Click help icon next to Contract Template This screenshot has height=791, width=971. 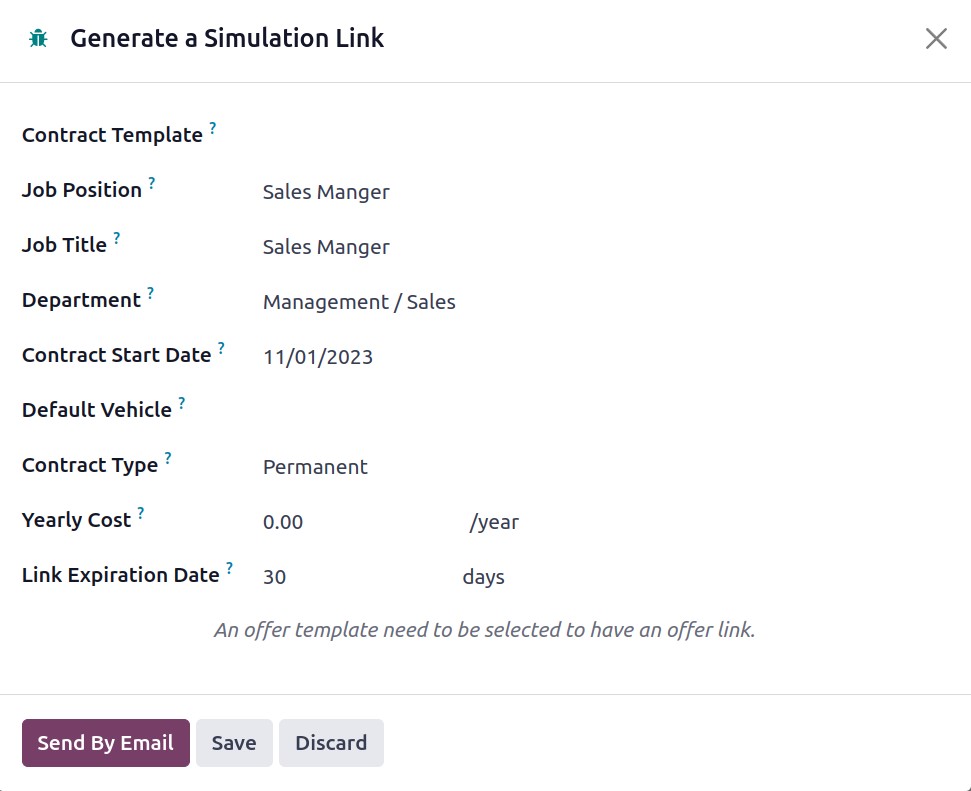click(x=212, y=128)
